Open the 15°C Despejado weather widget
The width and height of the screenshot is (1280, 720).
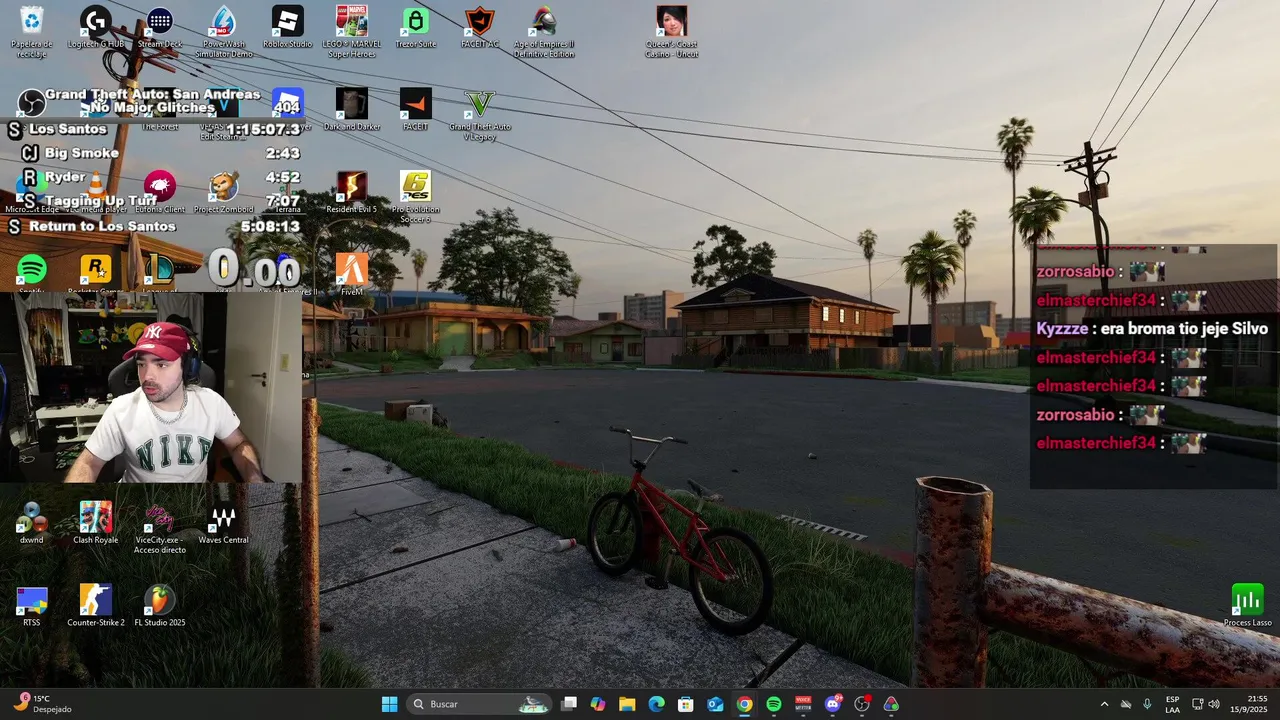coord(45,704)
